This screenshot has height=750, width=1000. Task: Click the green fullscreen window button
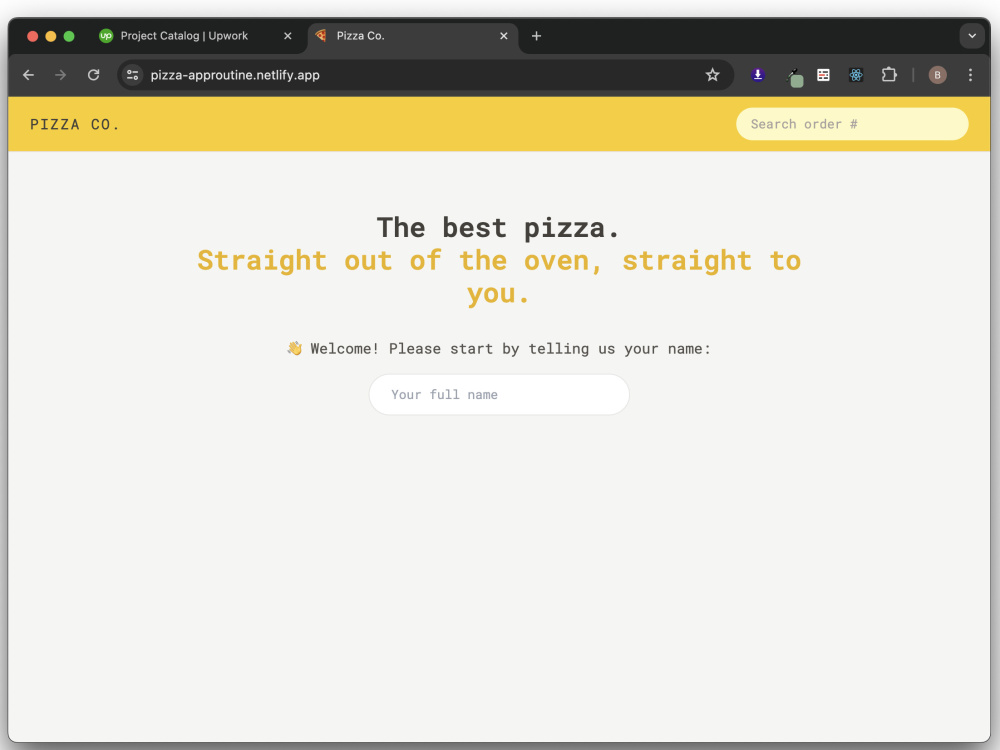point(69,36)
